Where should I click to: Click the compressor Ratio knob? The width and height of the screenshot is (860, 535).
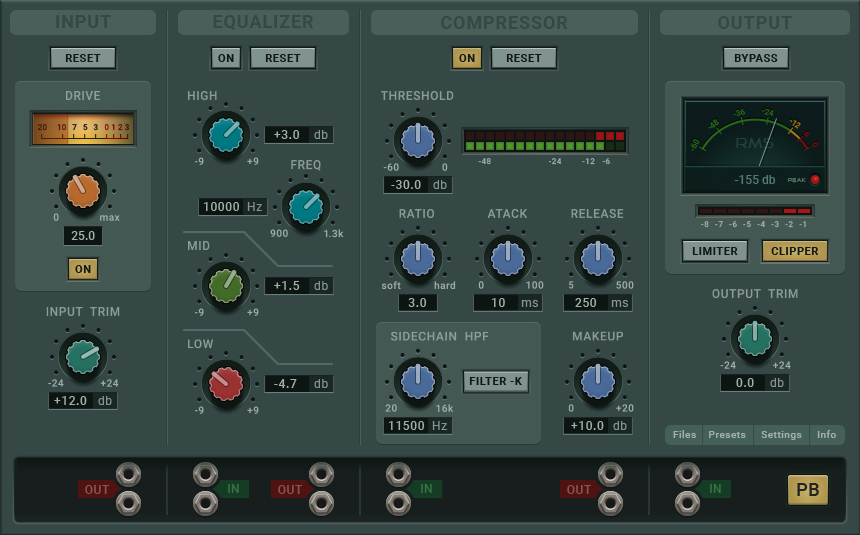tap(418, 258)
